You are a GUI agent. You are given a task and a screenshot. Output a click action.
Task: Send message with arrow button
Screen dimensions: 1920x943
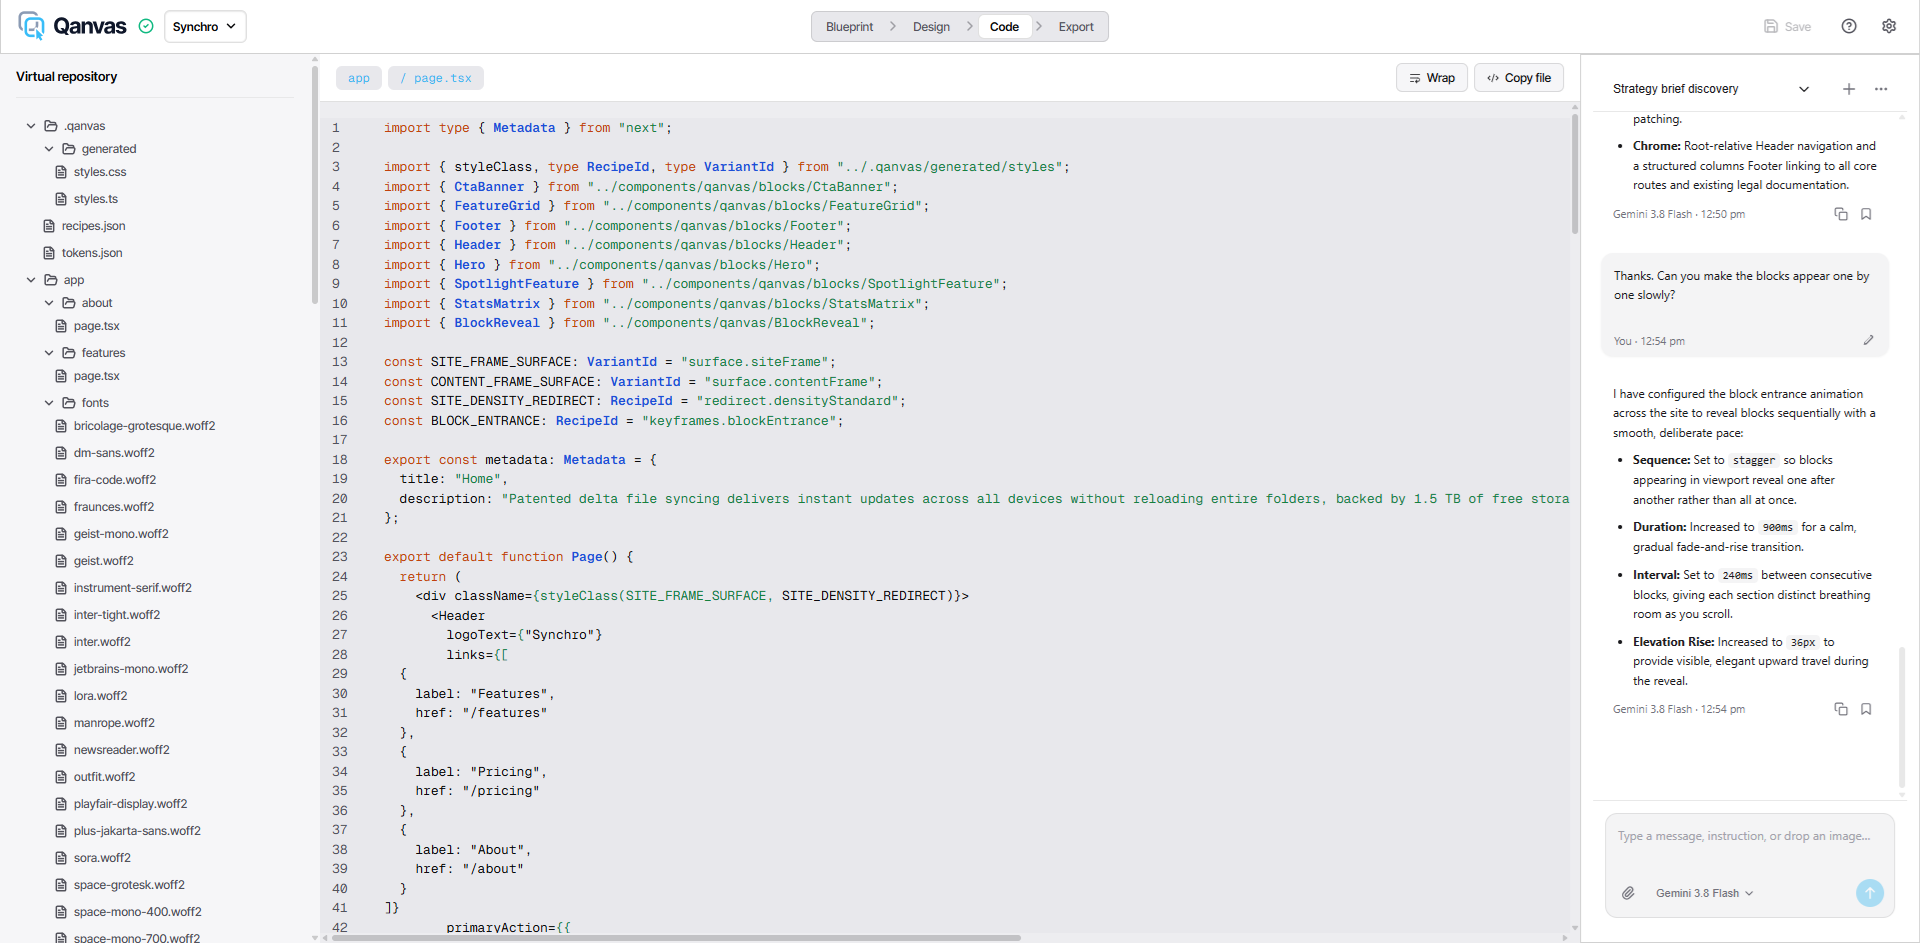point(1870,893)
